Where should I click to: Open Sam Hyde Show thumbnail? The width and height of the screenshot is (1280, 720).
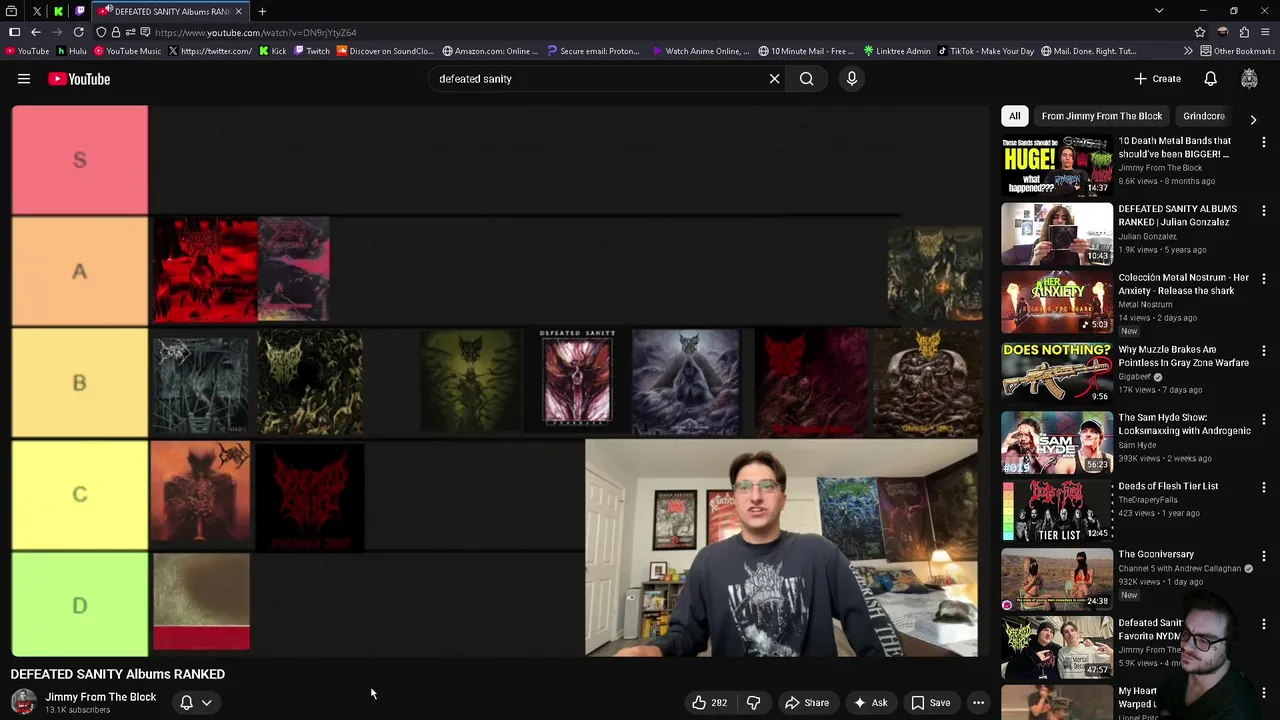coord(1057,442)
